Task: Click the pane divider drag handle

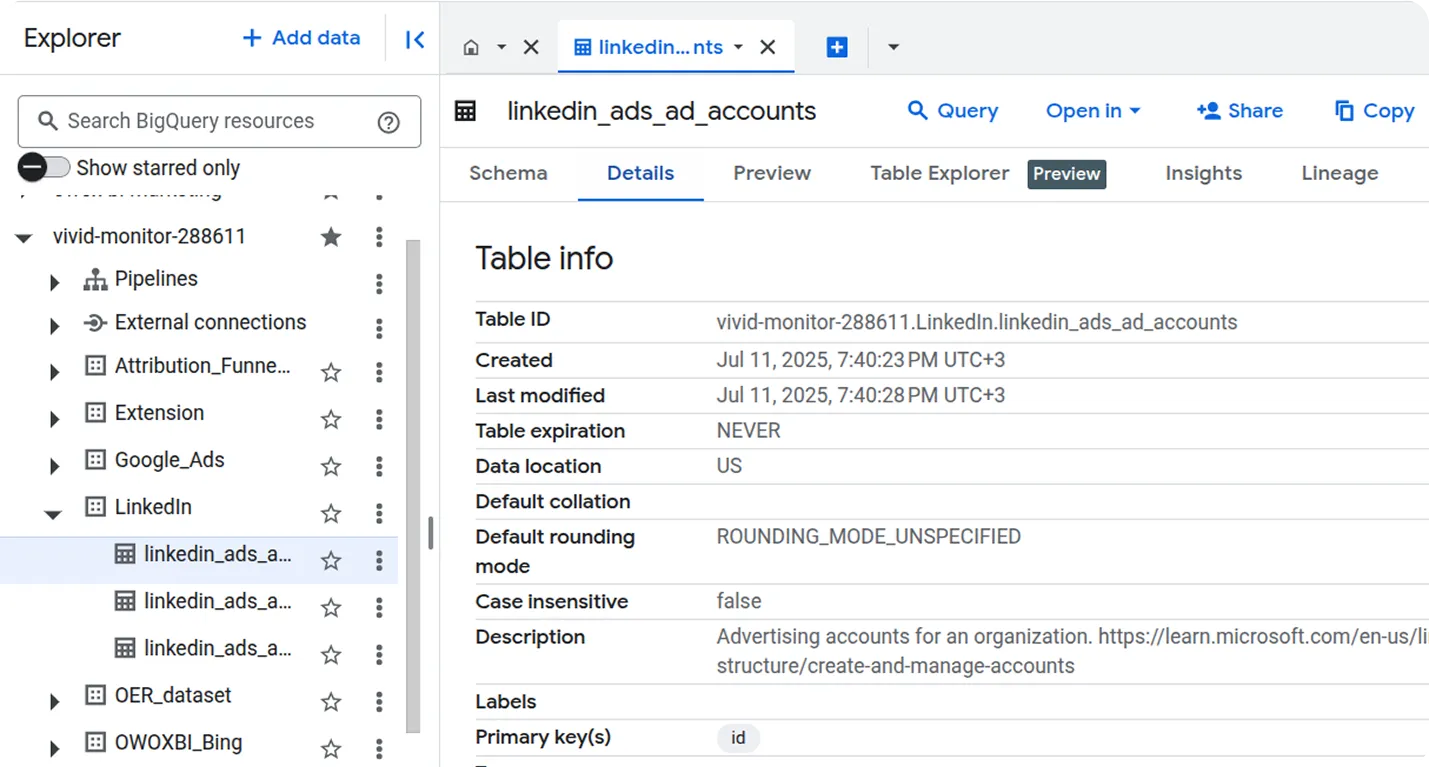Action: point(431,533)
